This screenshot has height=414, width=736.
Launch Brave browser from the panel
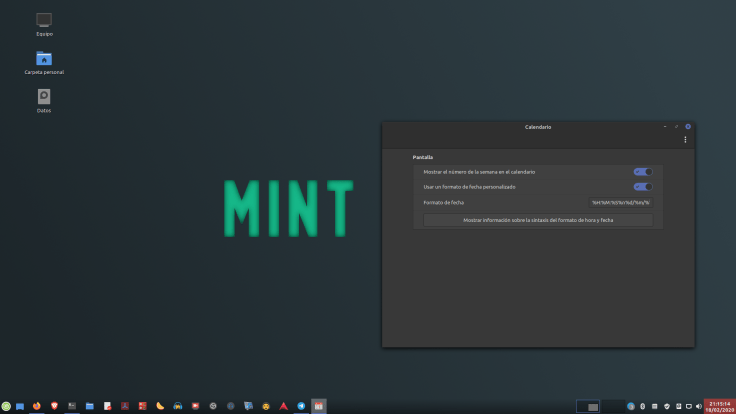[54, 406]
